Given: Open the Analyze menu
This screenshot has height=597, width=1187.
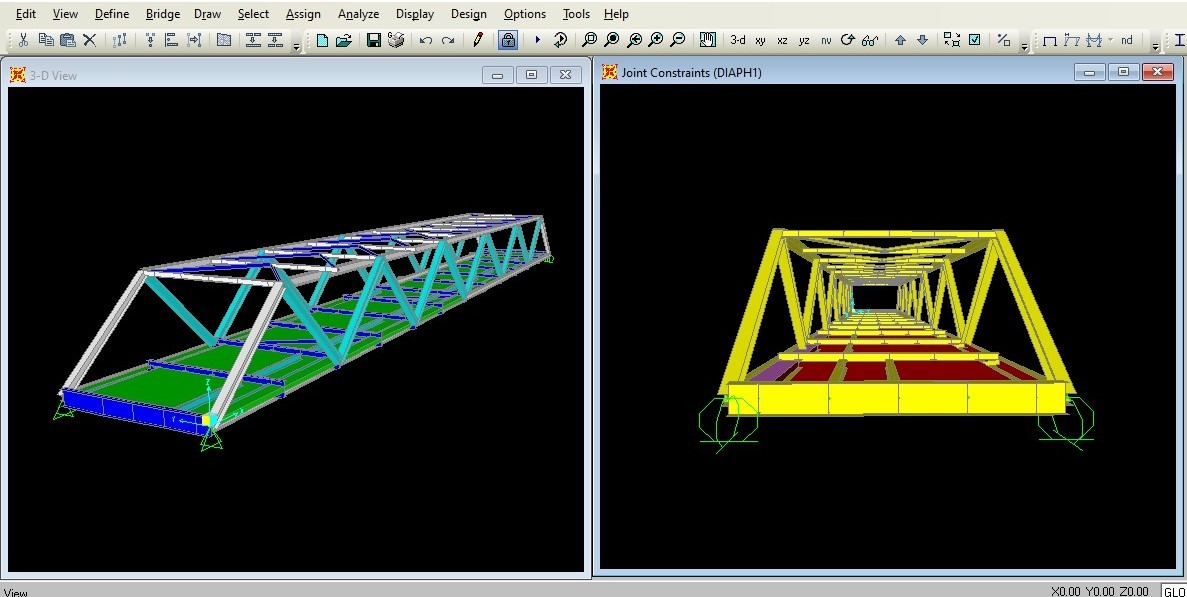Looking at the screenshot, I should [x=358, y=14].
